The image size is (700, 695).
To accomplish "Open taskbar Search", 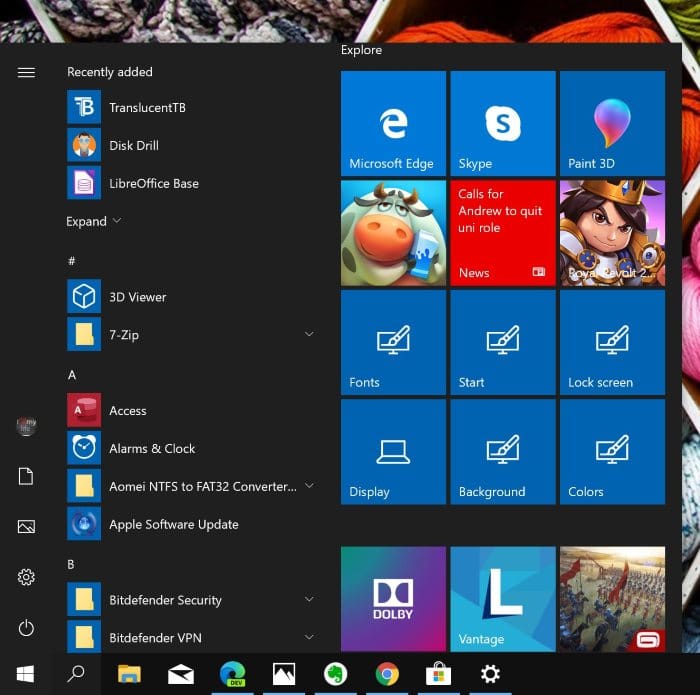I will click(x=76, y=674).
